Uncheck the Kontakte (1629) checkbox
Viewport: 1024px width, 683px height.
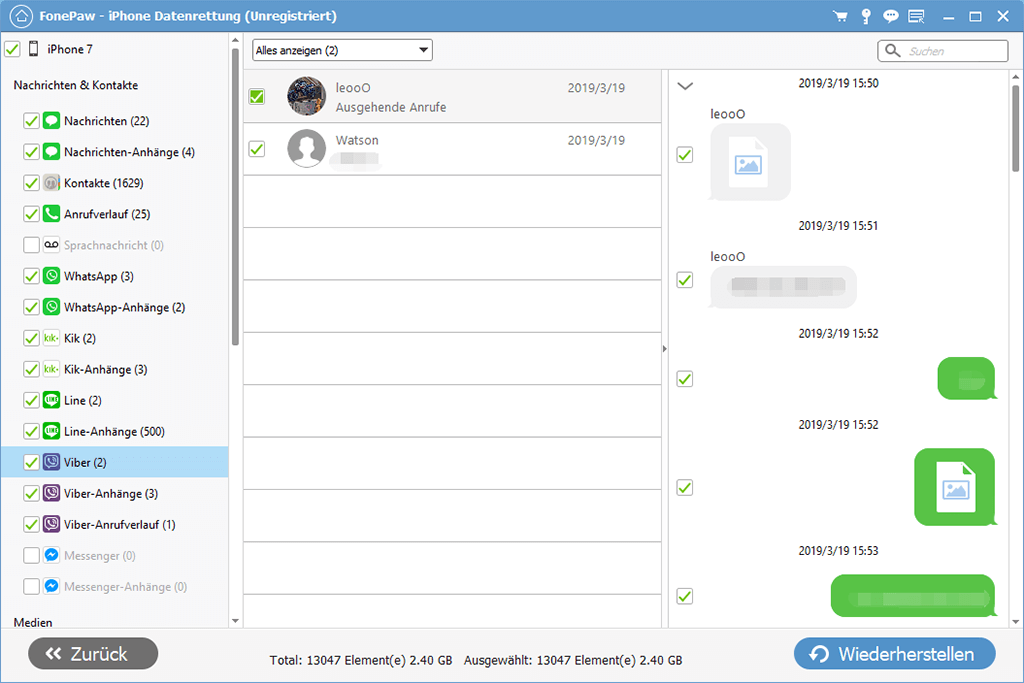[x=31, y=183]
